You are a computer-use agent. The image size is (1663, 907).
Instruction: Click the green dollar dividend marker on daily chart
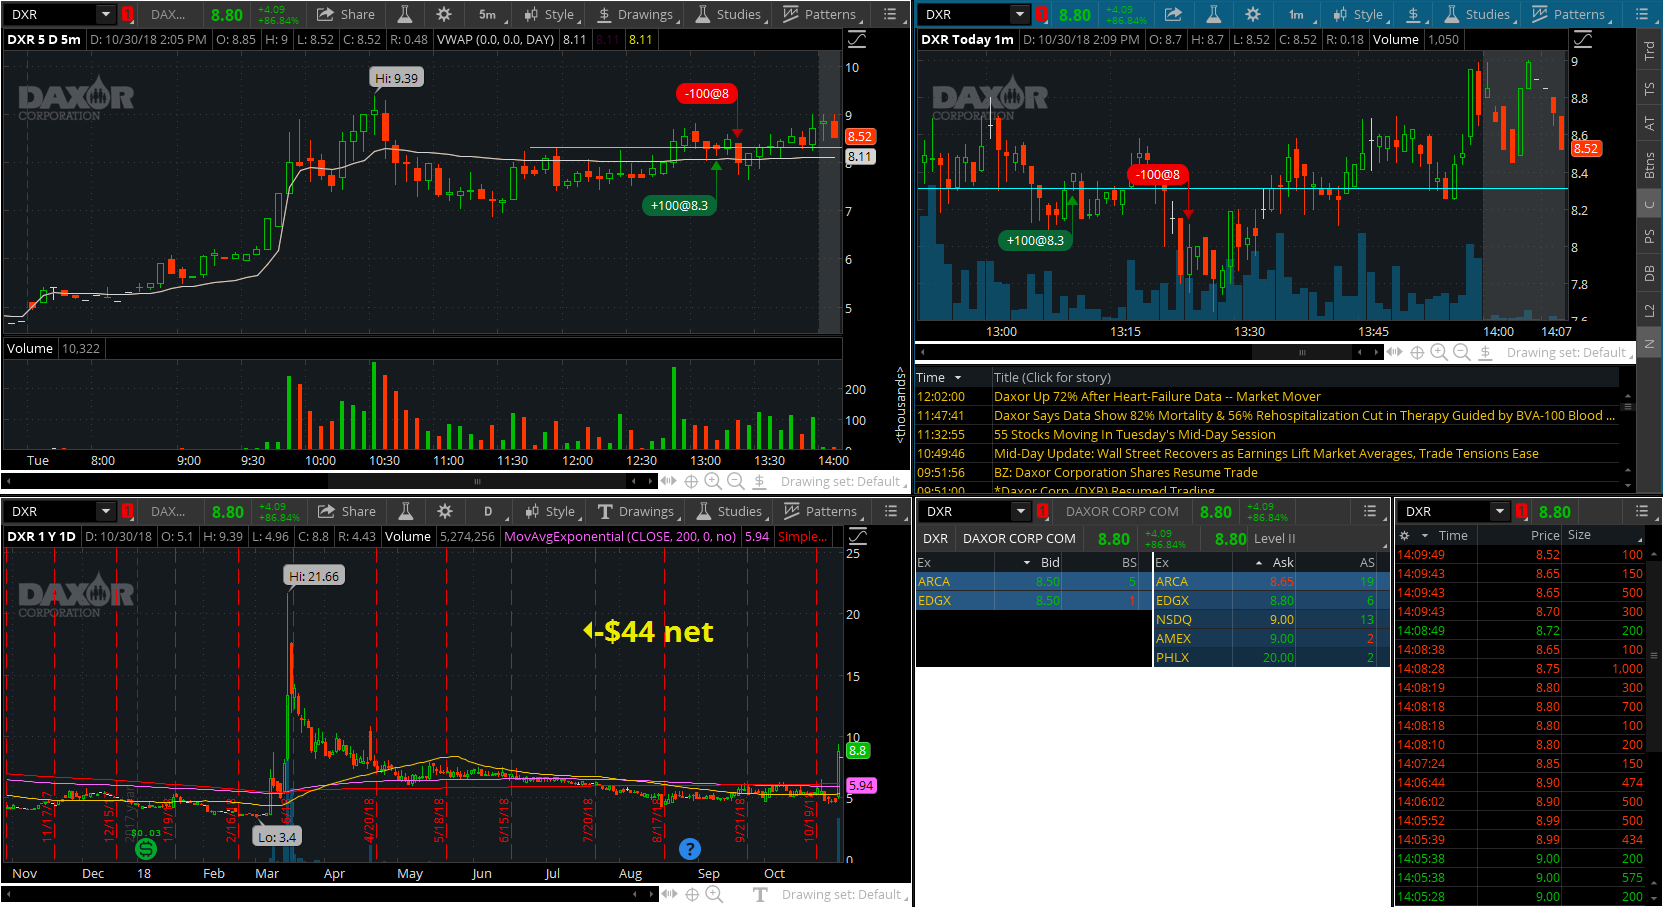146,849
